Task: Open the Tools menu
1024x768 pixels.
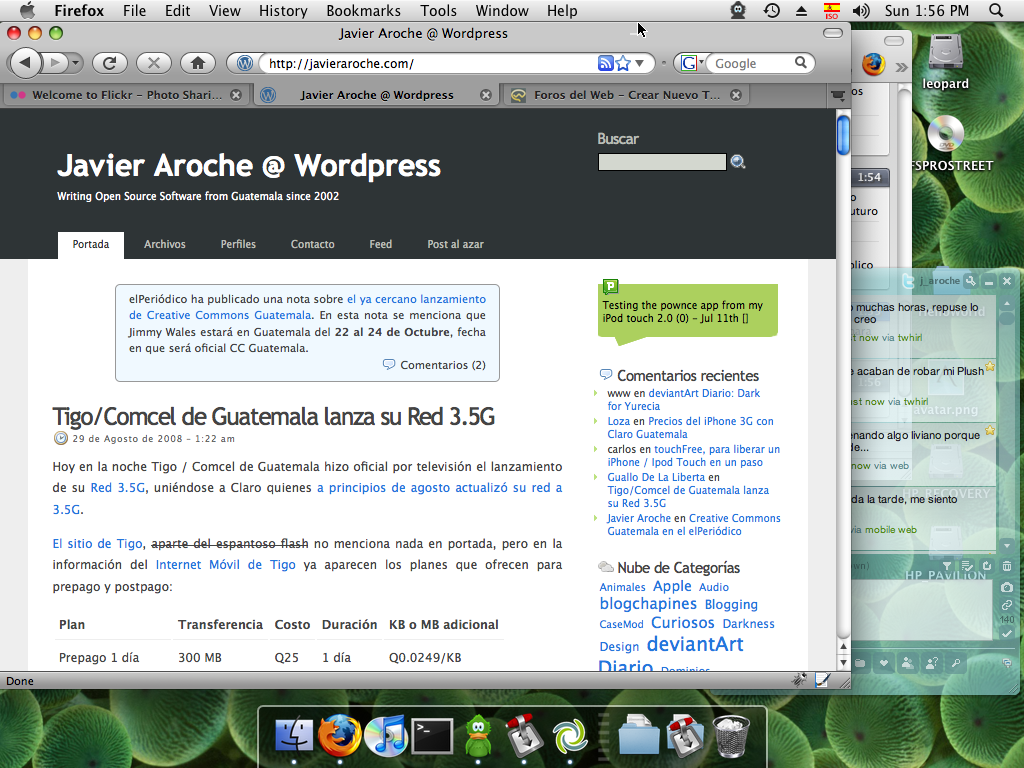Action: [438, 10]
